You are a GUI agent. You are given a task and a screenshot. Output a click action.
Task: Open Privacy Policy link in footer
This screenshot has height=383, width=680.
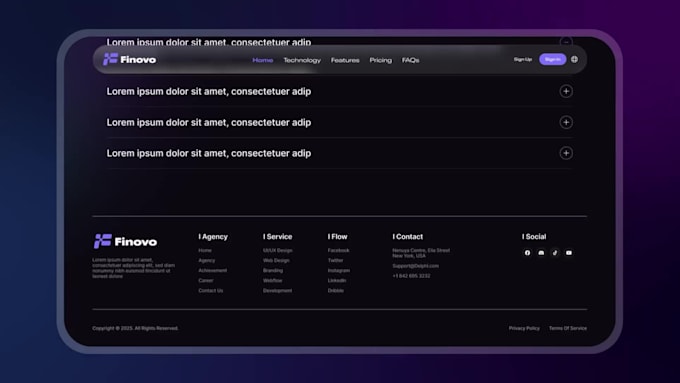pos(524,328)
